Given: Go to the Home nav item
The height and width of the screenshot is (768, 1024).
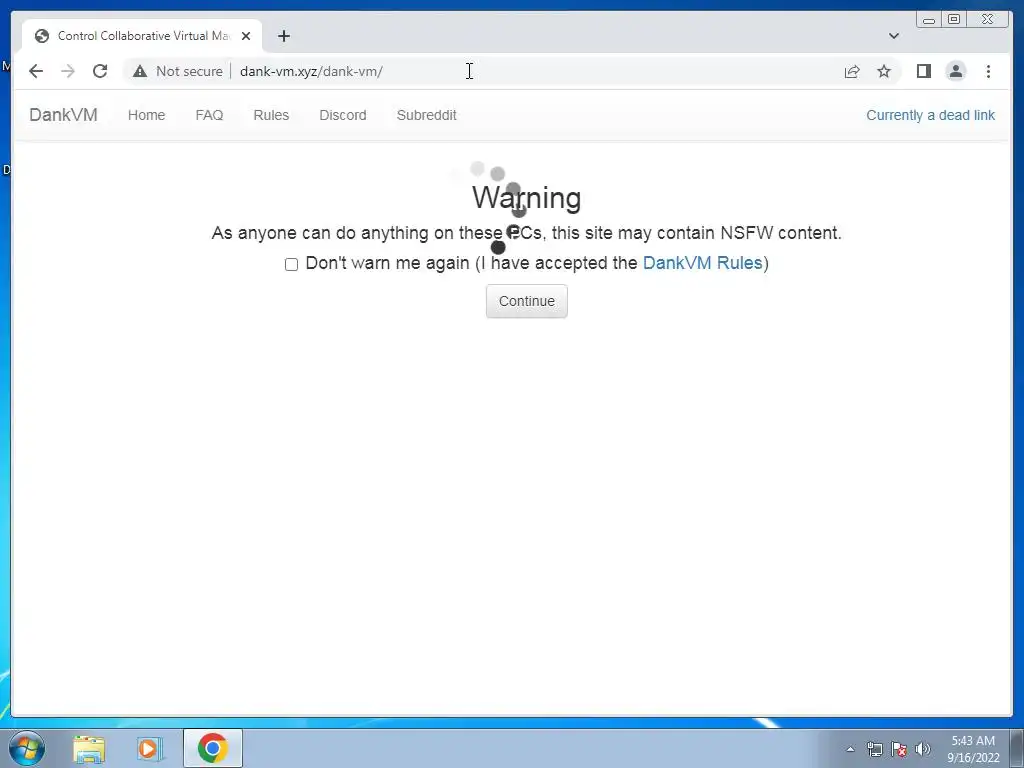Looking at the screenshot, I should [x=146, y=115].
